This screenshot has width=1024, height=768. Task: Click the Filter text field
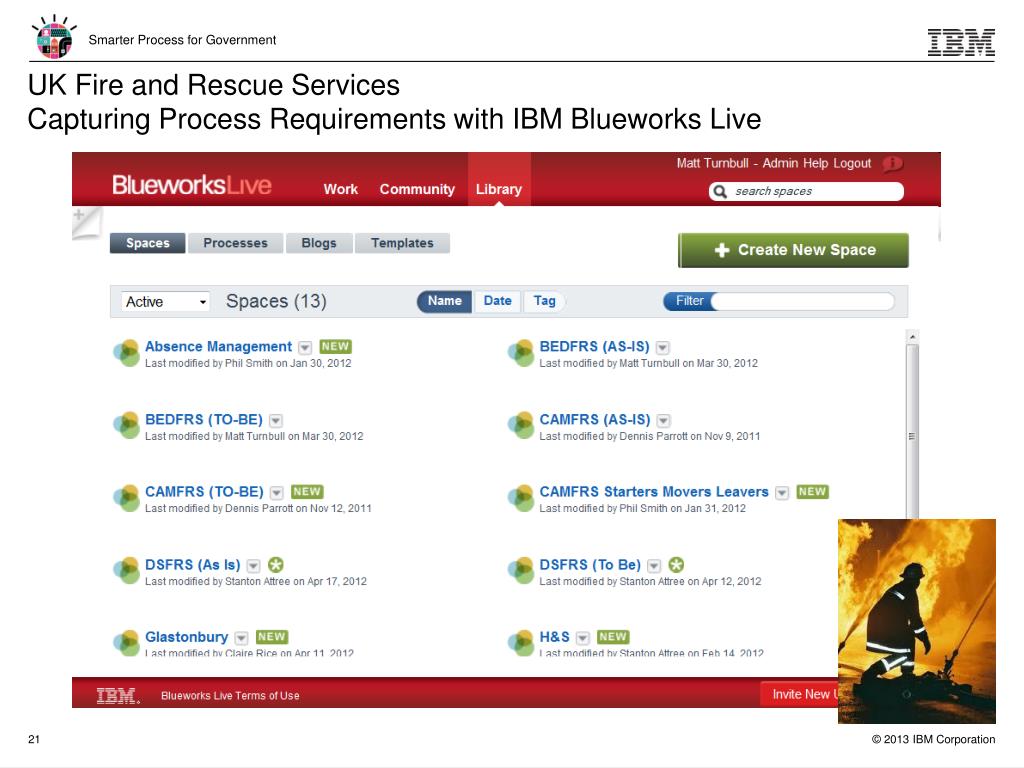pyautogui.click(x=803, y=301)
